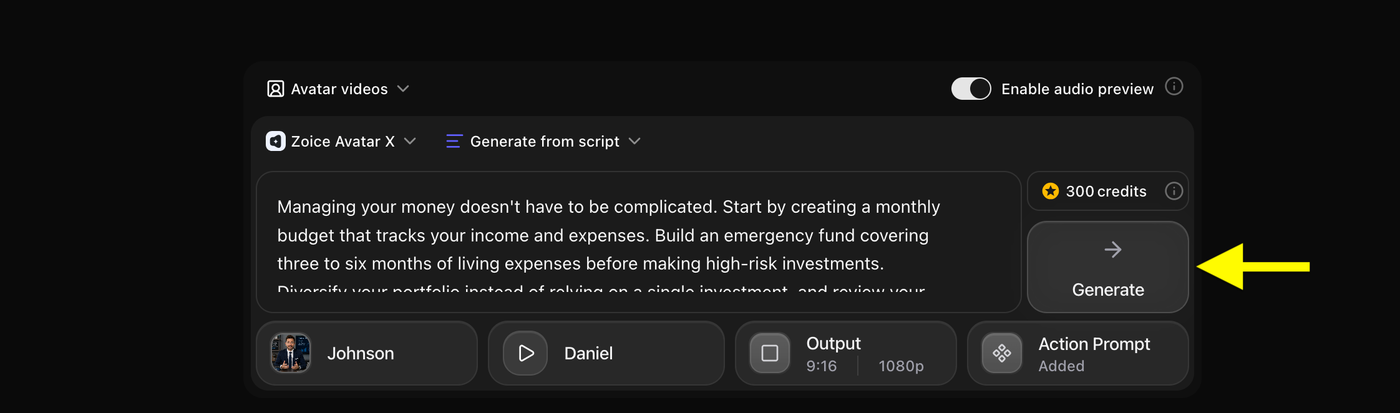
Task: Click the Avatar videos person icon
Action: [x=275, y=89]
